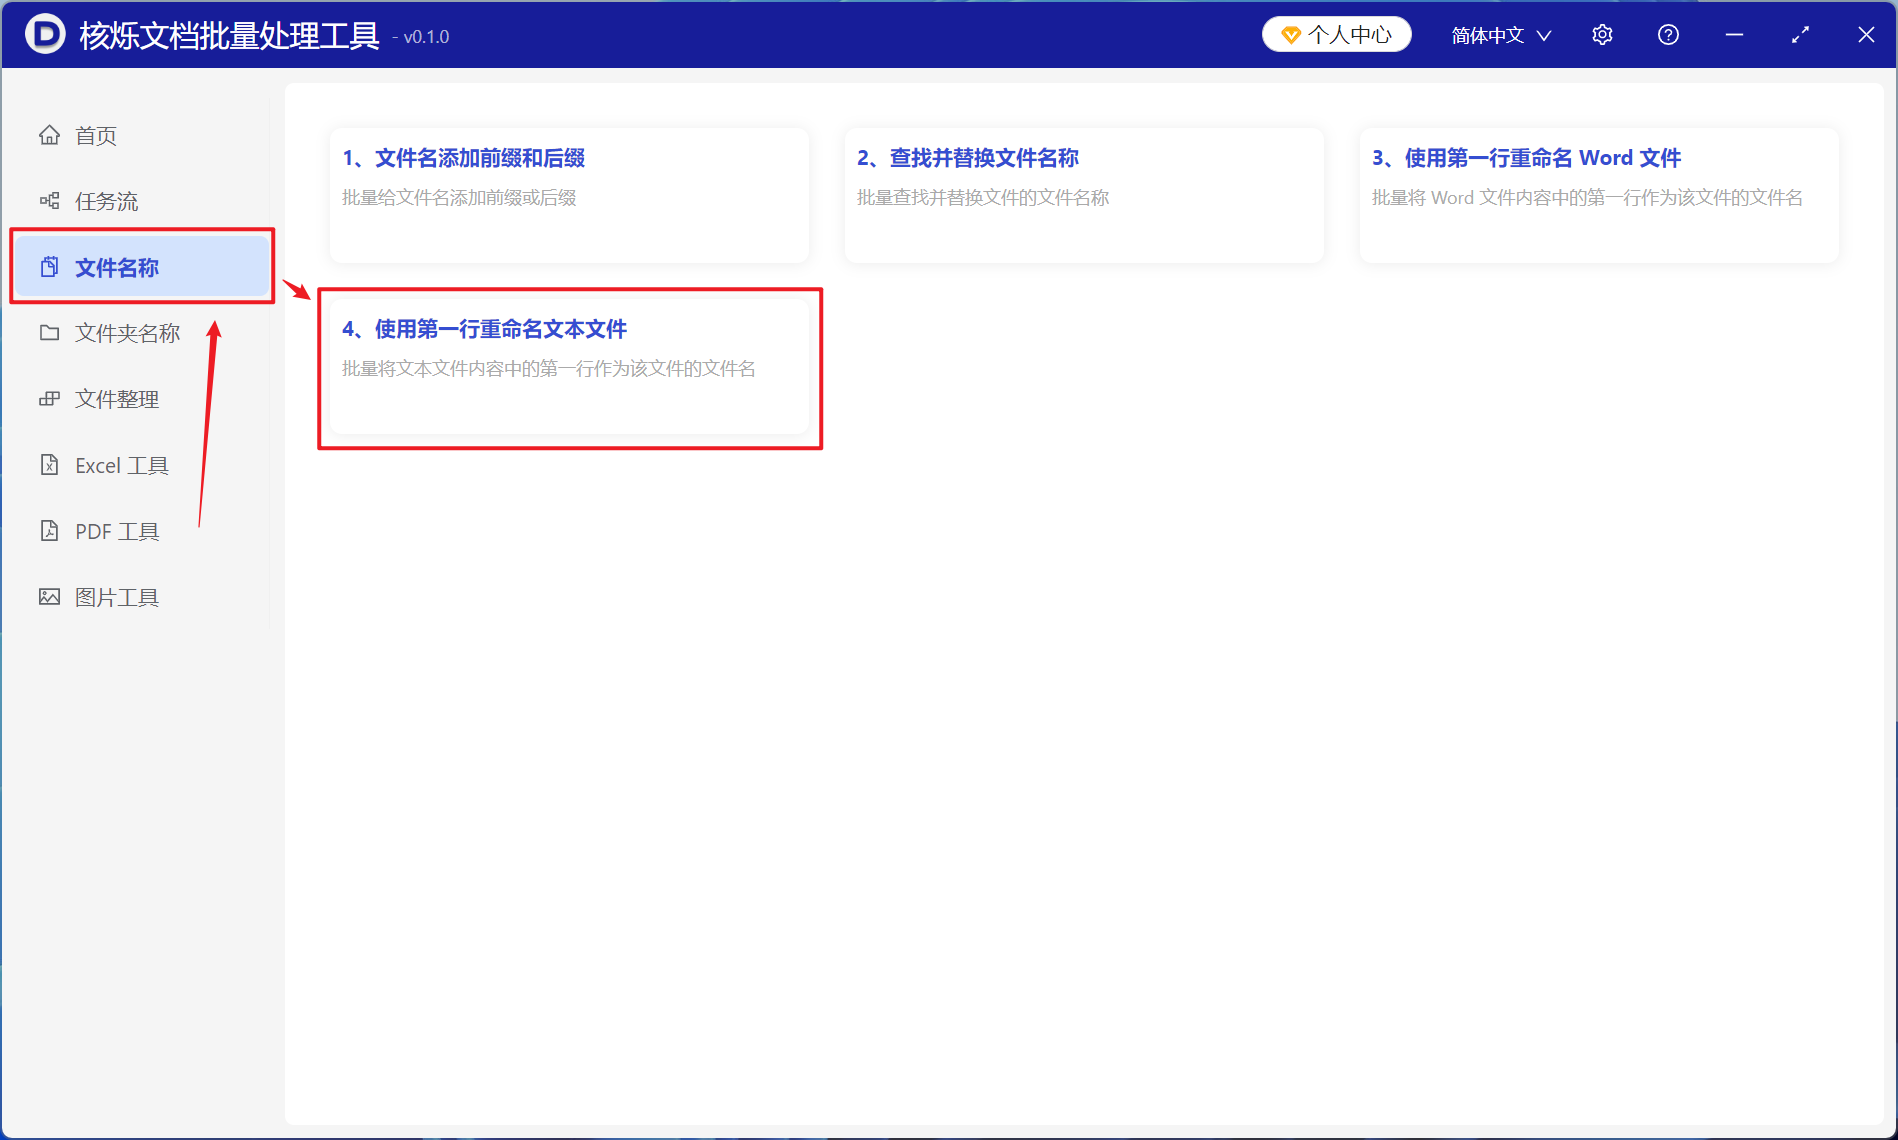Viewport: 1898px width, 1140px height.
Task: Open 文件夹名称 sidebar item
Action: click(141, 333)
